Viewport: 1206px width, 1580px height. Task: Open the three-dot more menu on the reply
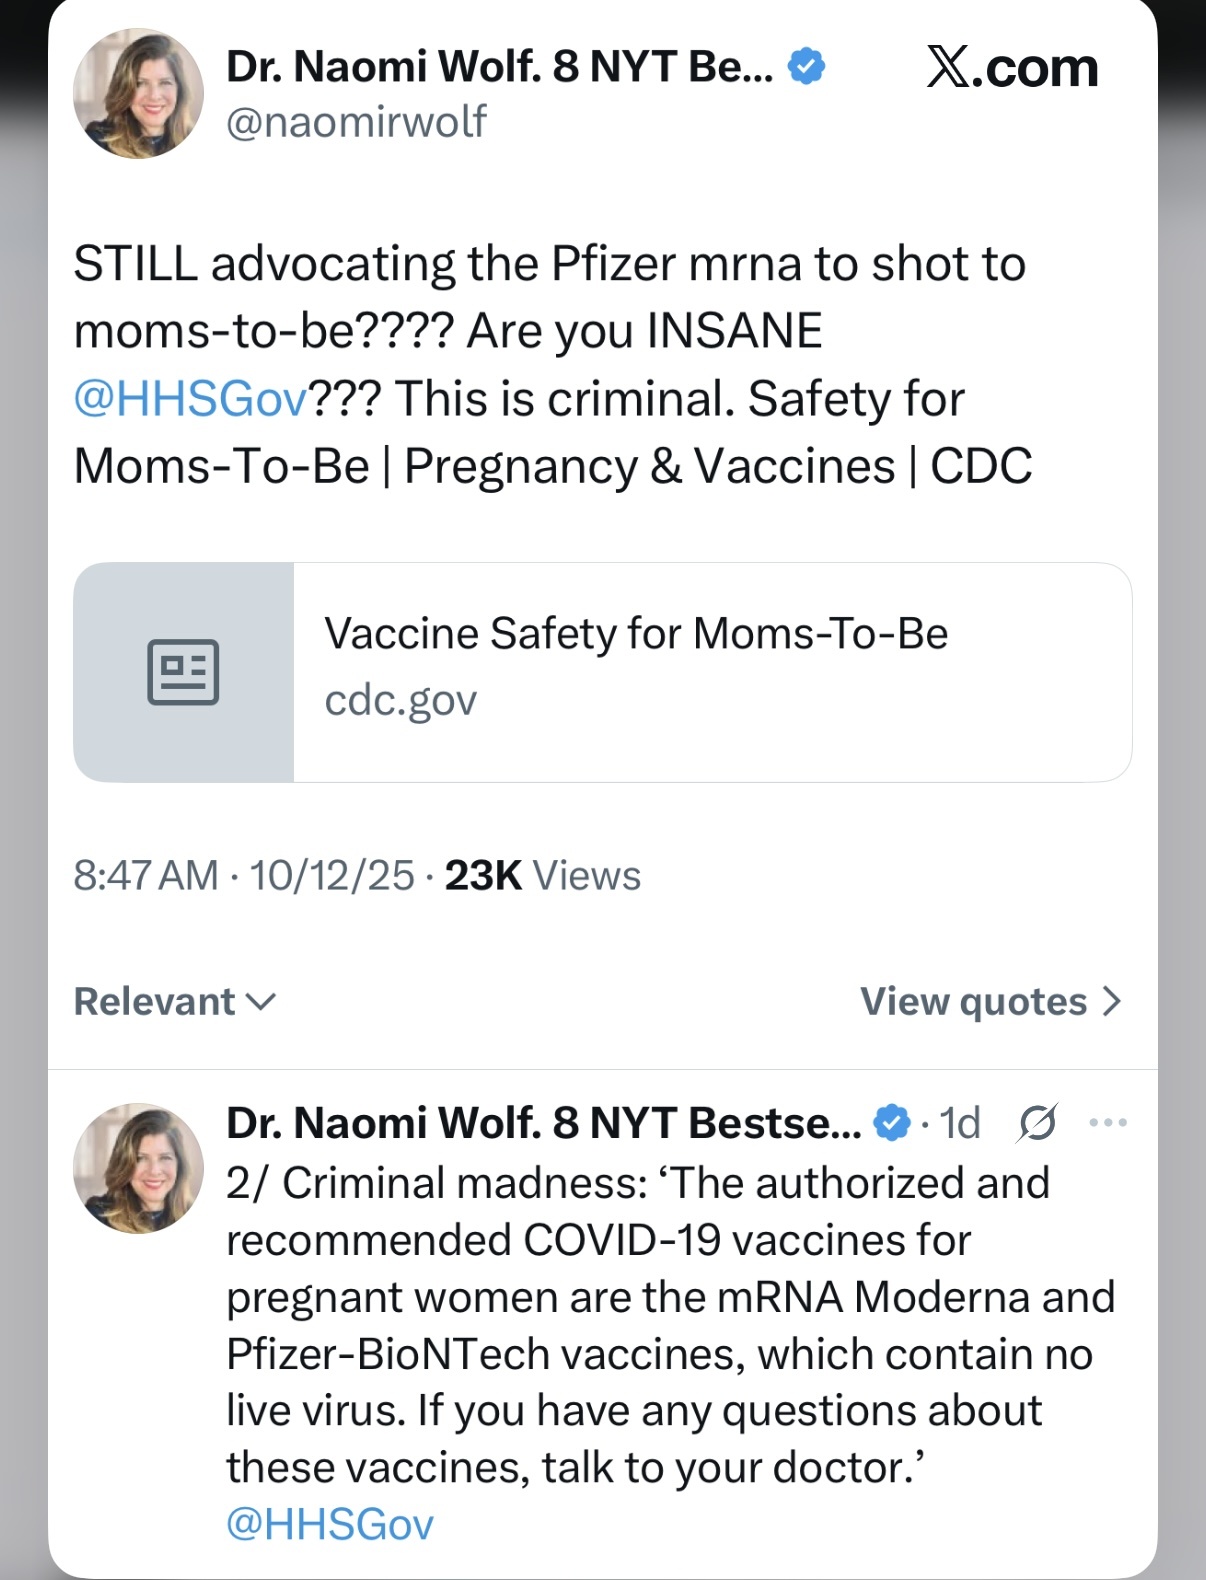point(1108,1123)
